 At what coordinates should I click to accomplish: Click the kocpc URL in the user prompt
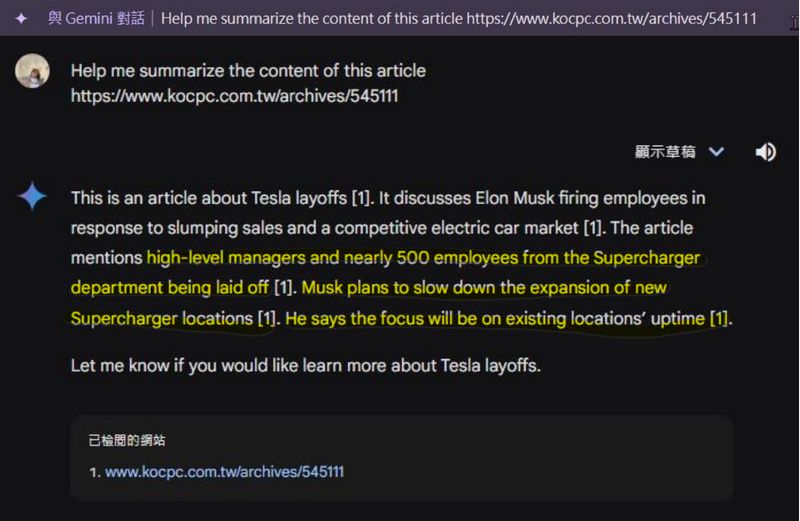click(234, 96)
